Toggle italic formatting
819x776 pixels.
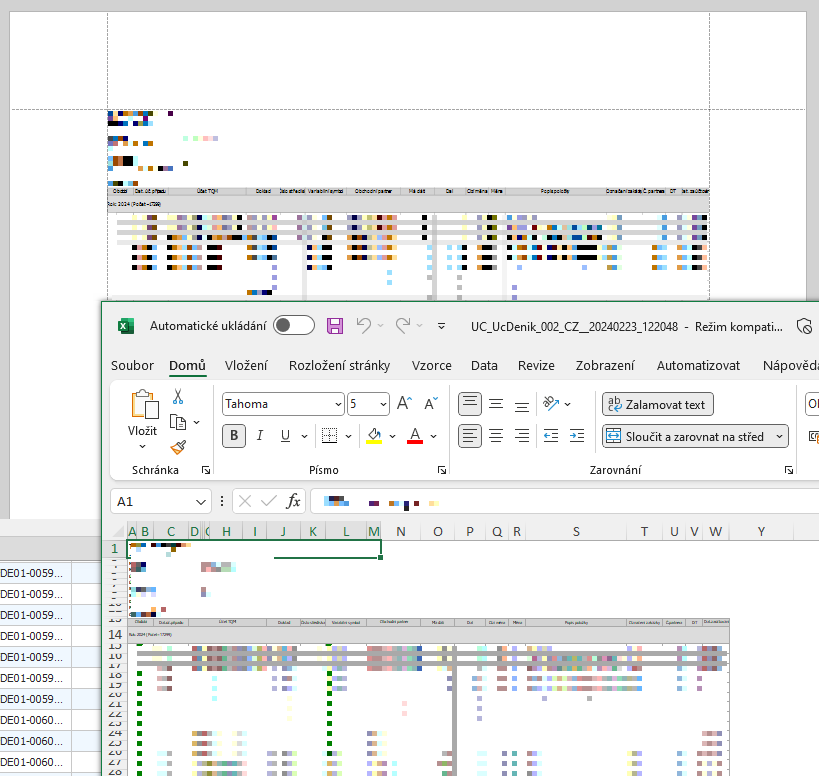pyautogui.click(x=260, y=436)
